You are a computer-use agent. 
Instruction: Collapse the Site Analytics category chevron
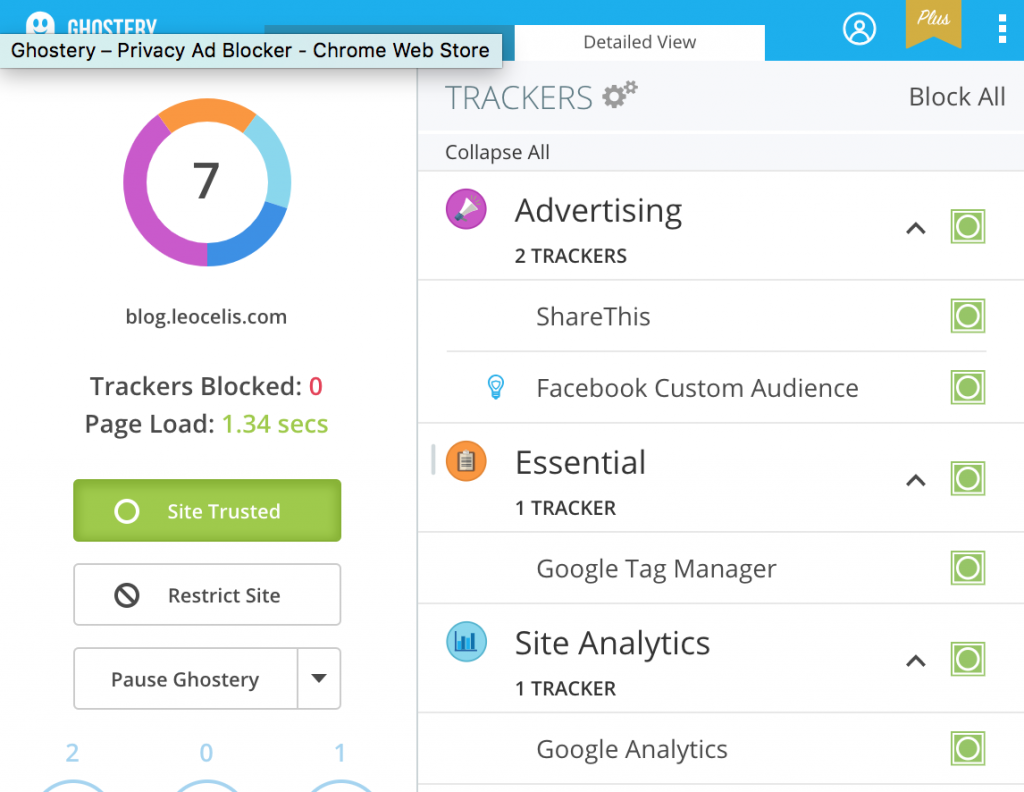pyautogui.click(x=916, y=661)
